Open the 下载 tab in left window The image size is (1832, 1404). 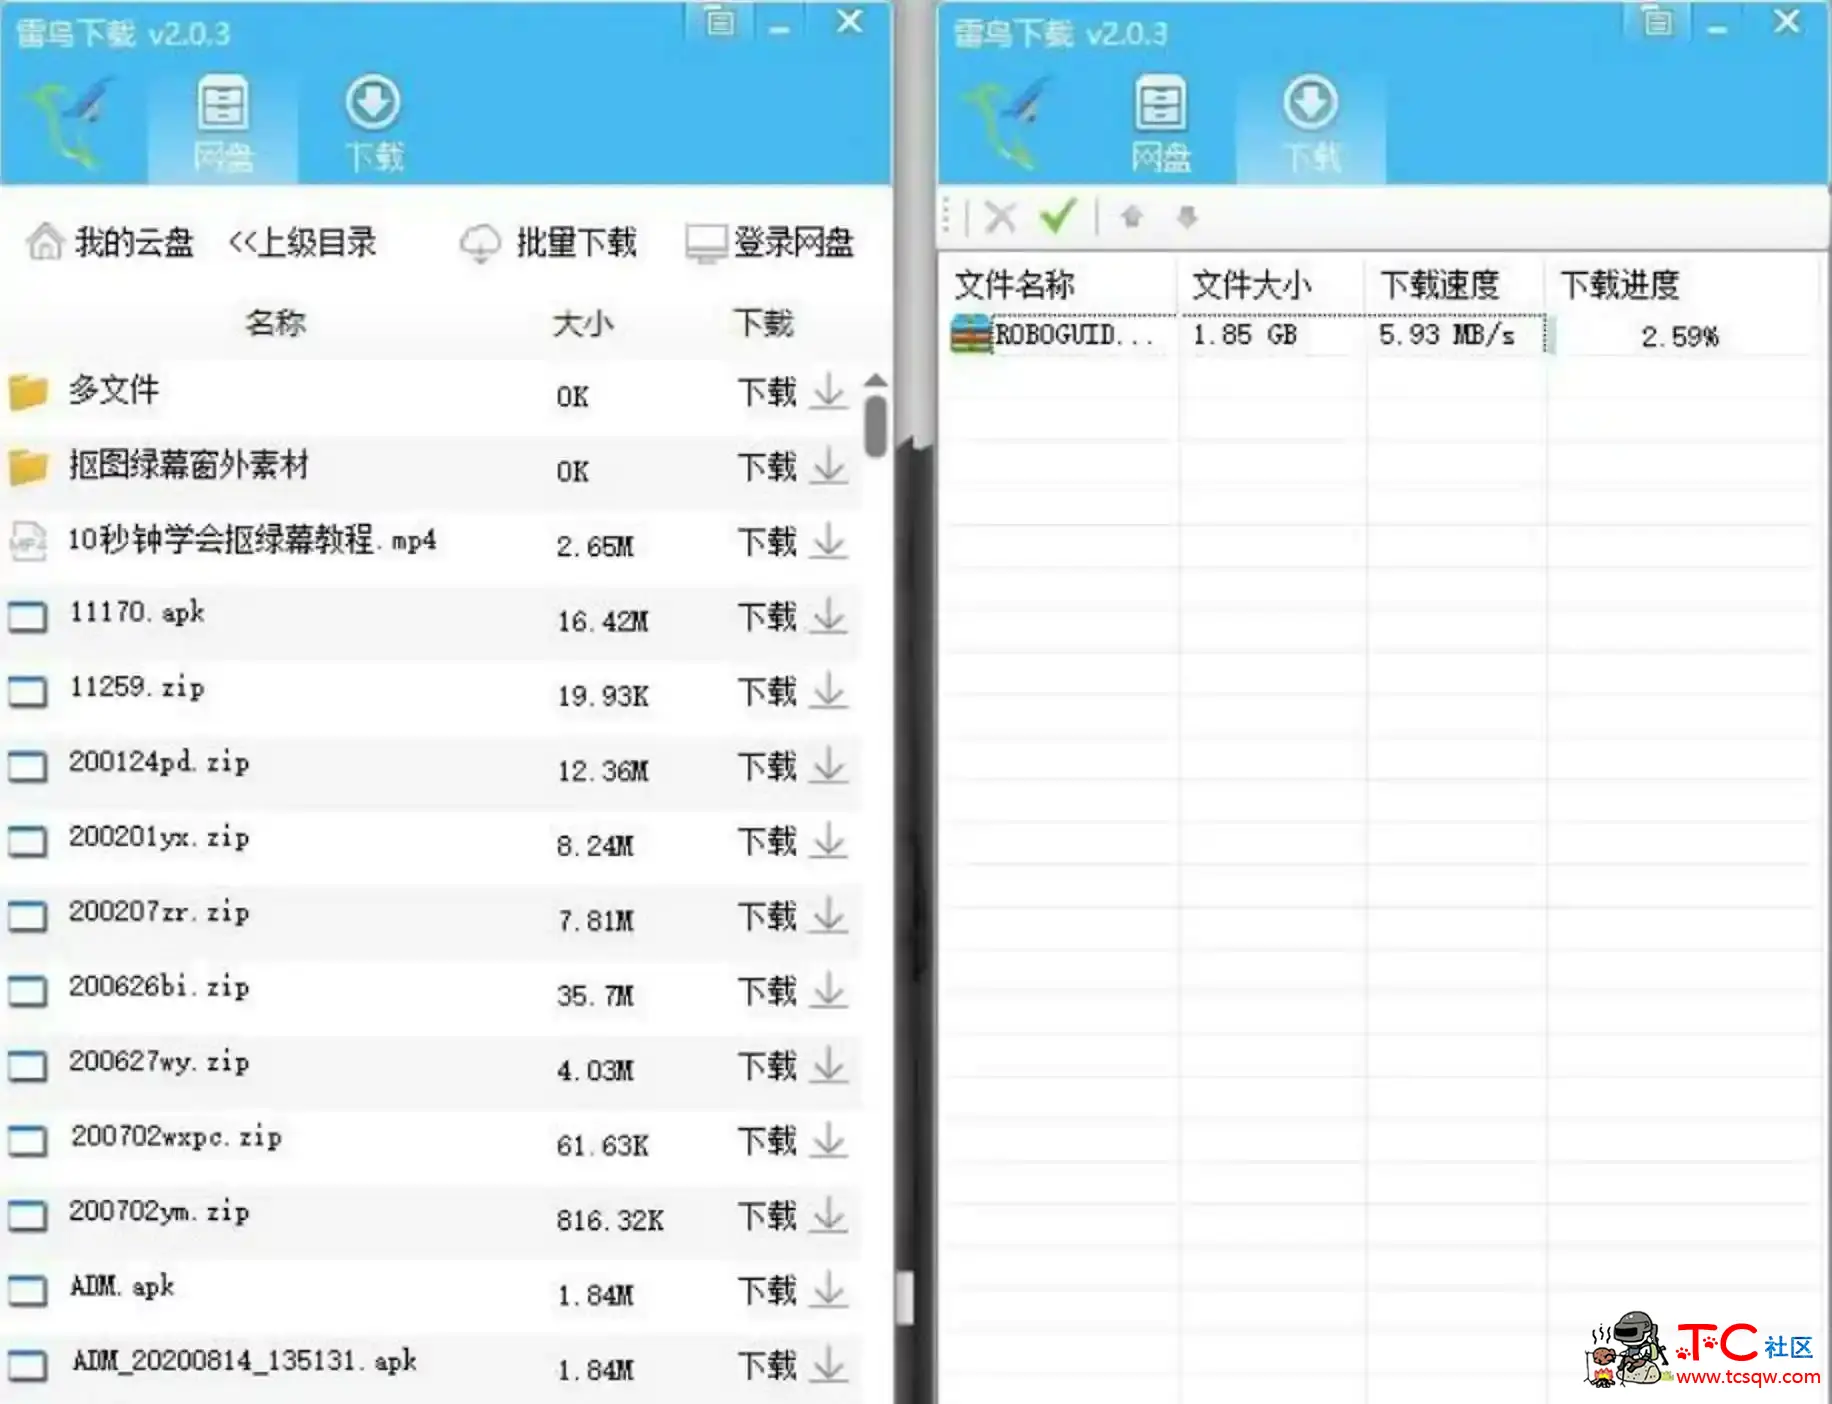coord(373,124)
